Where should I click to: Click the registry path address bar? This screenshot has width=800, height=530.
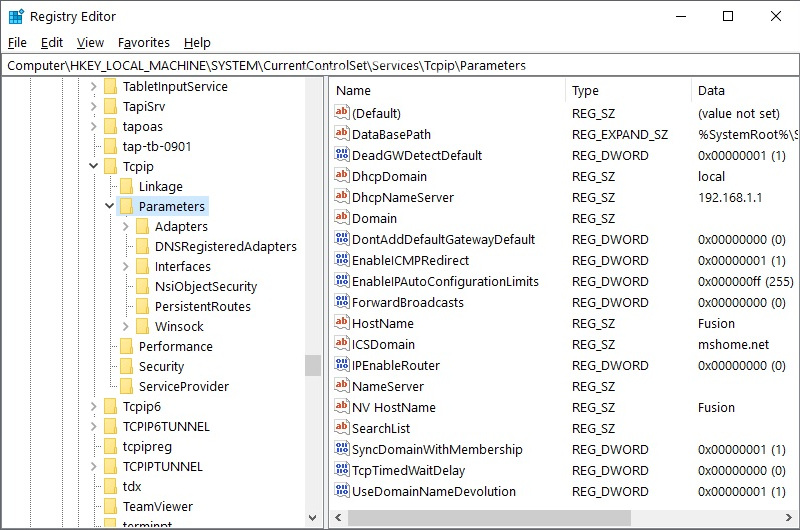point(400,65)
